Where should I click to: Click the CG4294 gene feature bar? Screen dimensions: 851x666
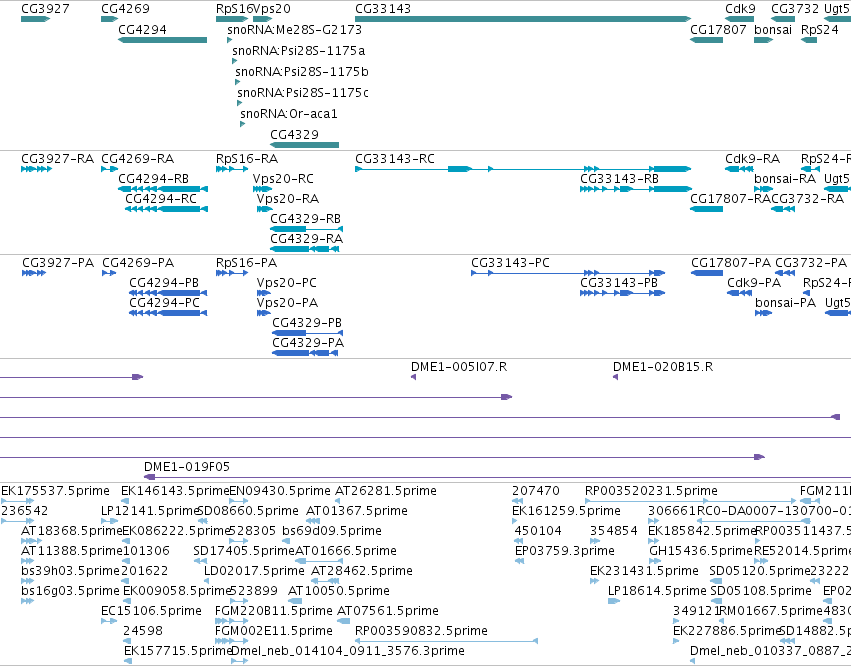pos(162,40)
